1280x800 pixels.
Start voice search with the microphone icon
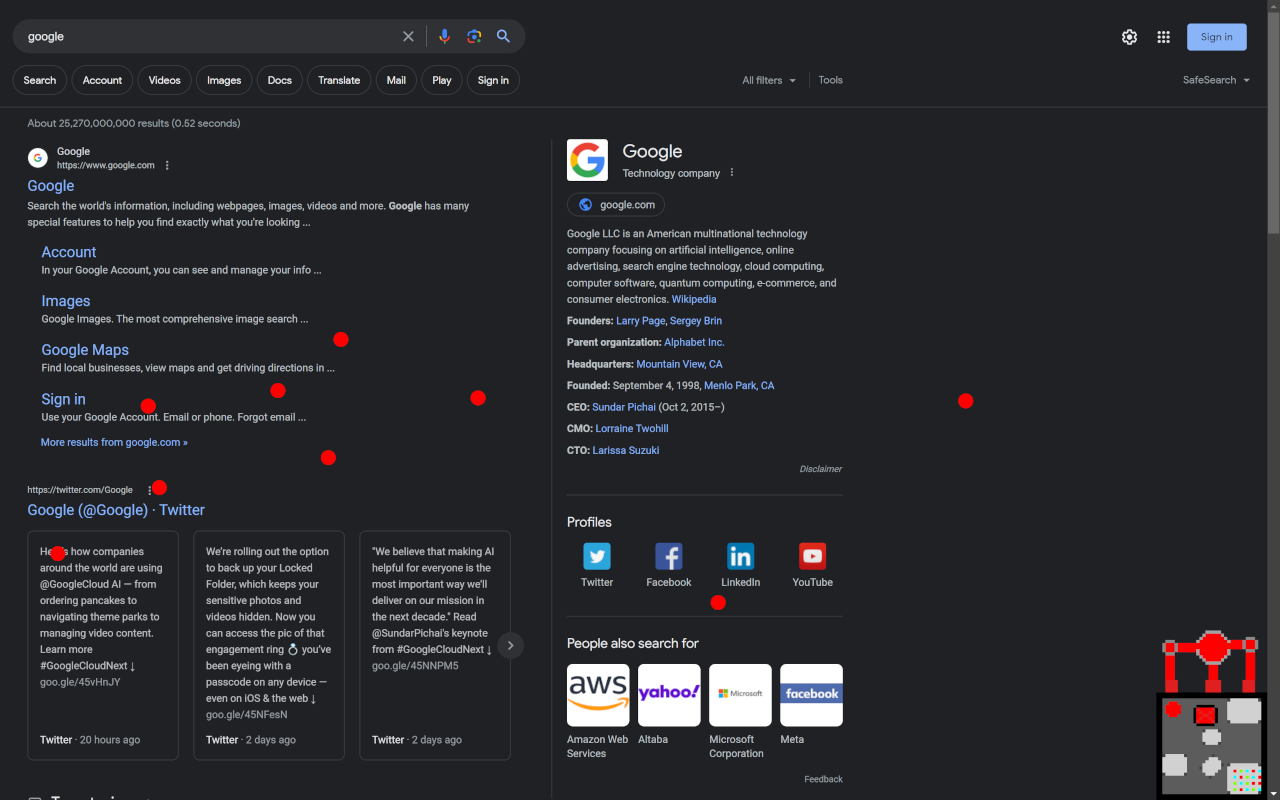pyautogui.click(x=445, y=37)
